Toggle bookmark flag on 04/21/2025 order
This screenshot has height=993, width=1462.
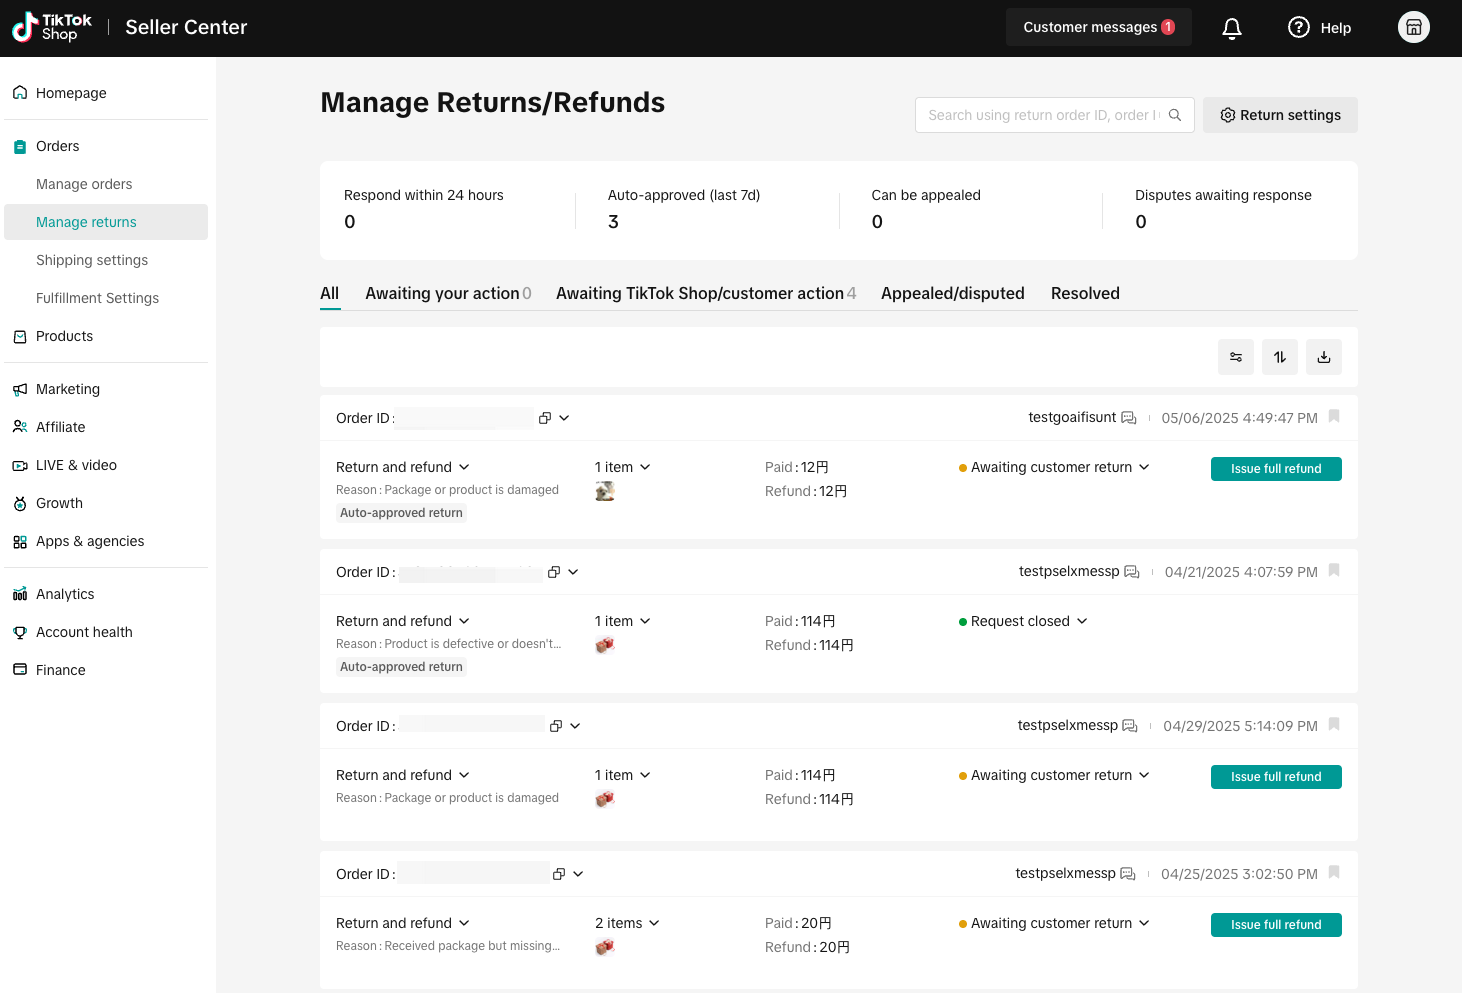(x=1334, y=571)
